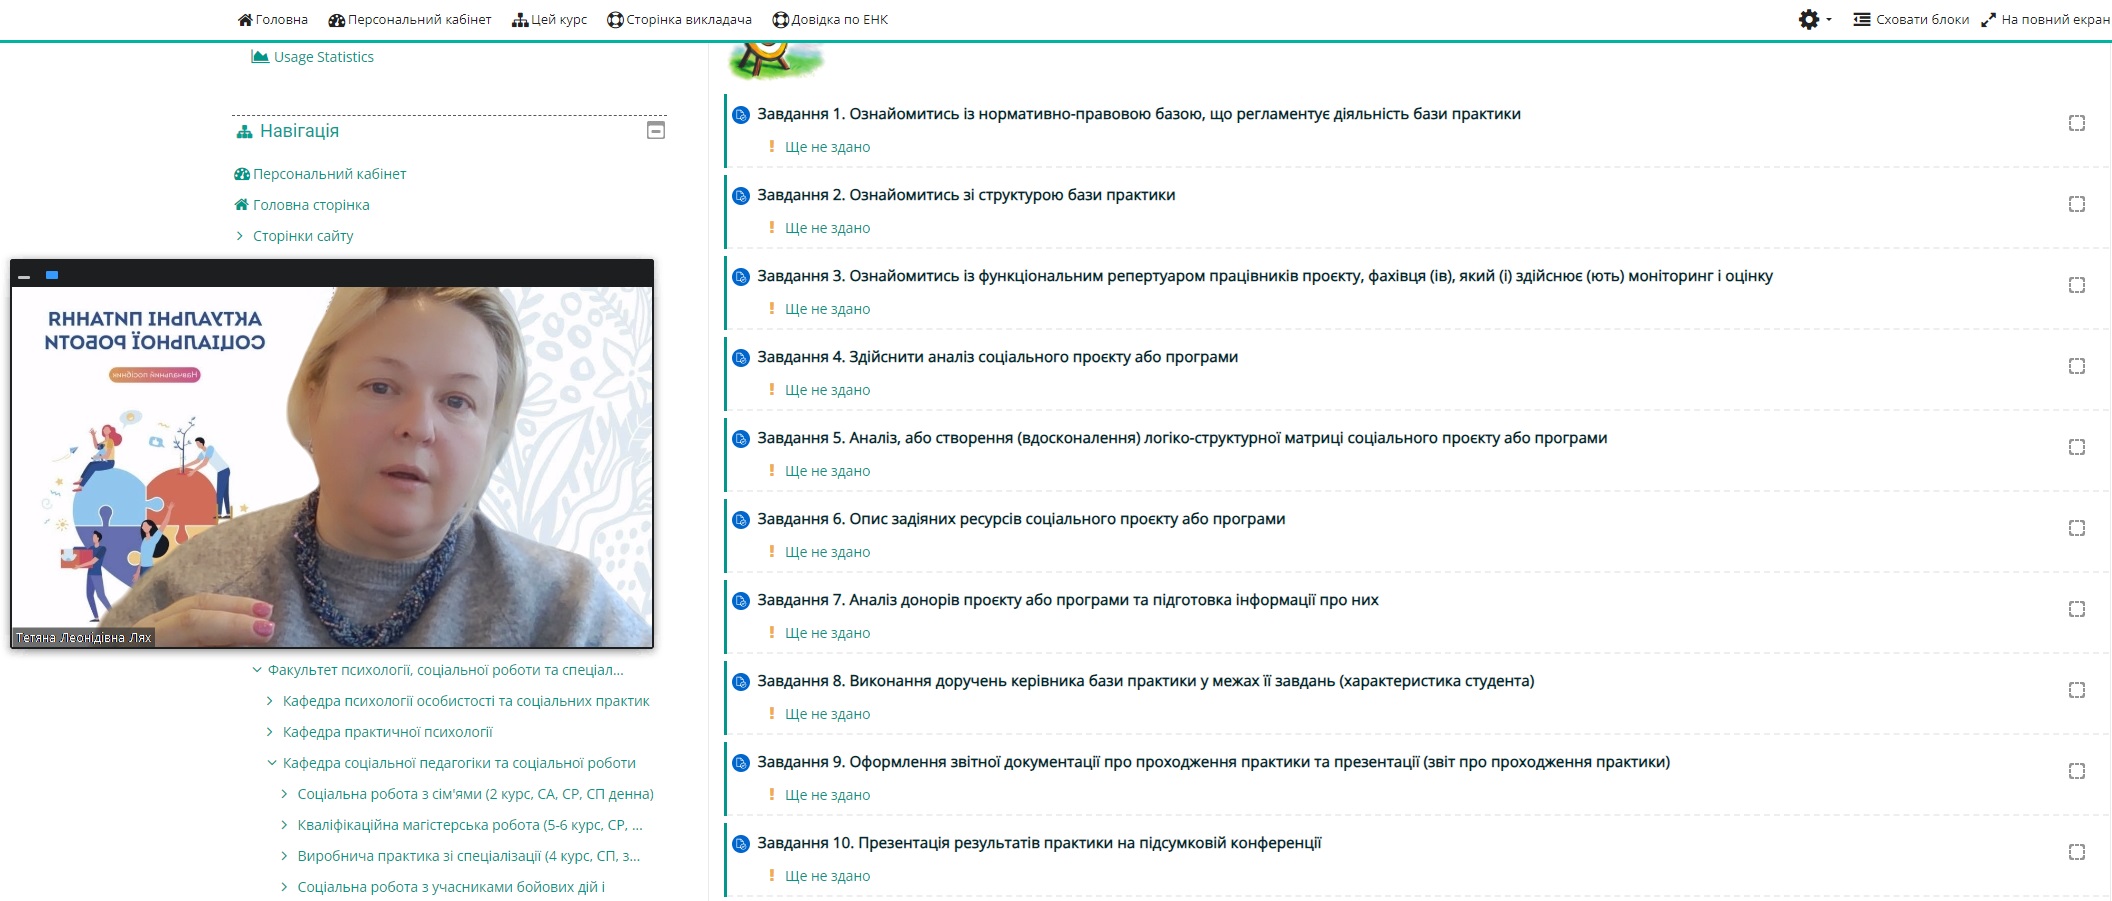Click the assignment icon beside Завдання 7

[x=741, y=601]
